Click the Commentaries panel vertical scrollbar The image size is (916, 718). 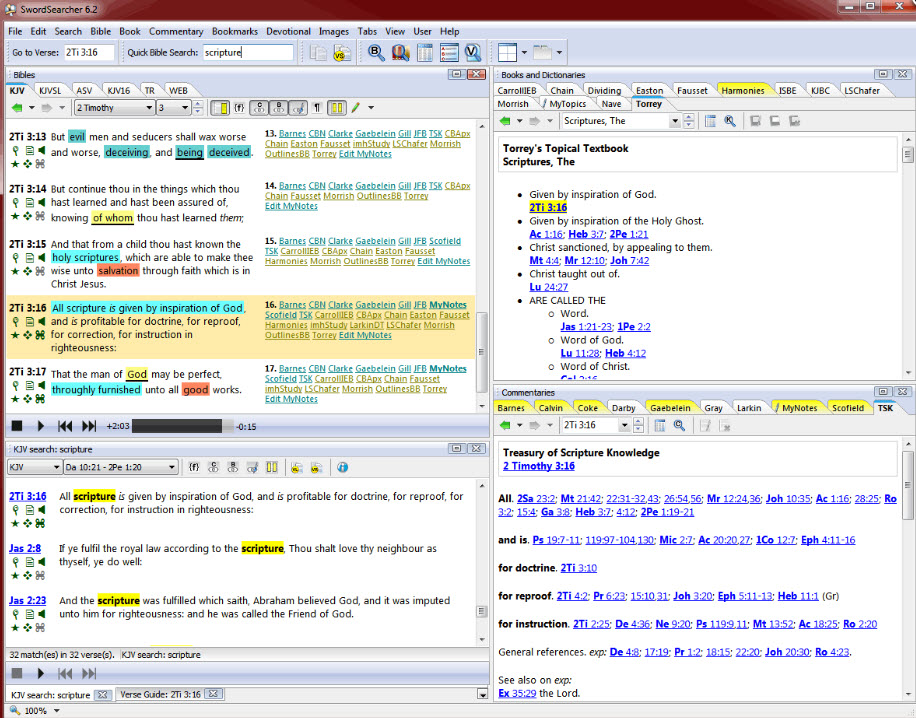coord(908,568)
